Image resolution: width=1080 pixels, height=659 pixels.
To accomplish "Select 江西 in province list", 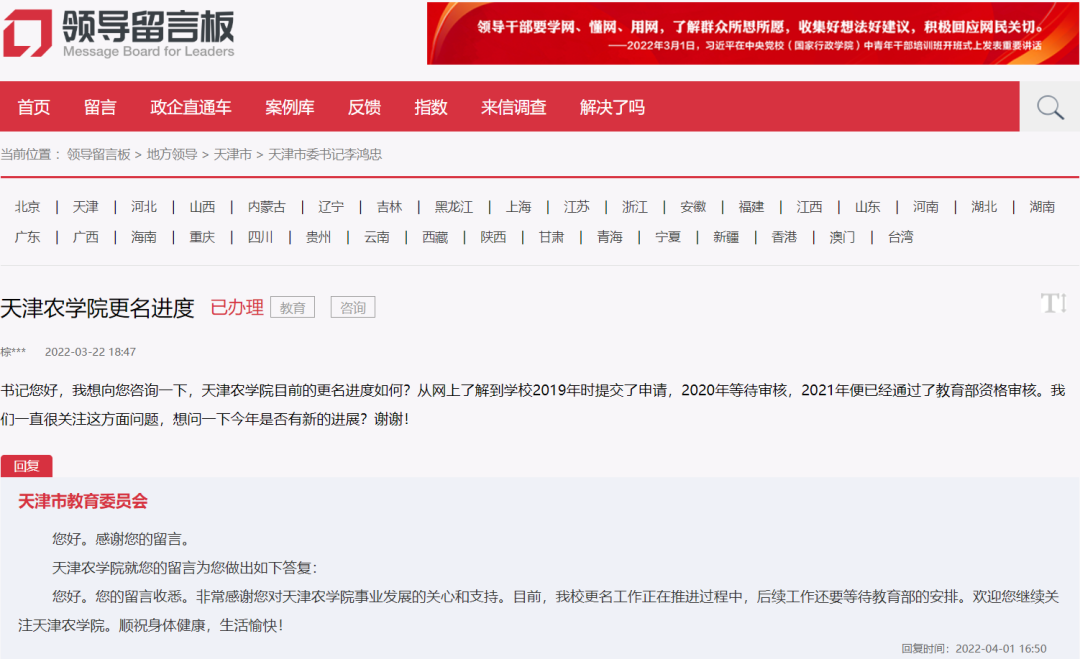I will 809,207.
